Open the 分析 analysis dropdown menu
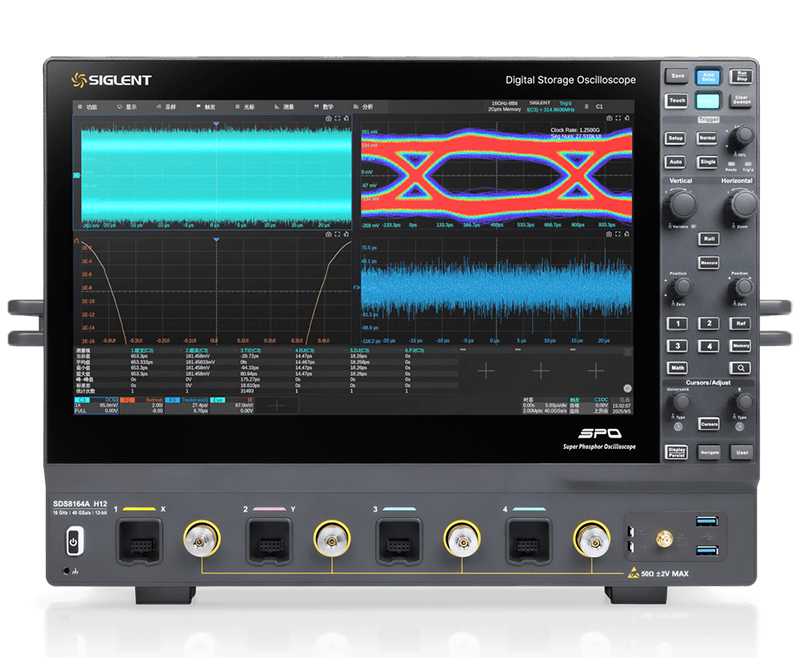 click(365, 105)
